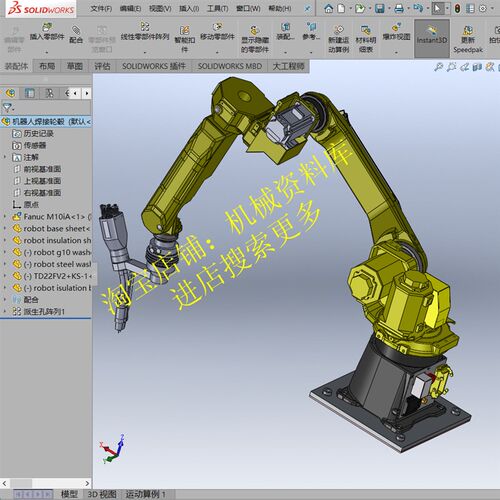Open the ConfigurationManager tab icon
Image resolution: width=500 pixels, height=500 pixels.
(x=49, y=93)
